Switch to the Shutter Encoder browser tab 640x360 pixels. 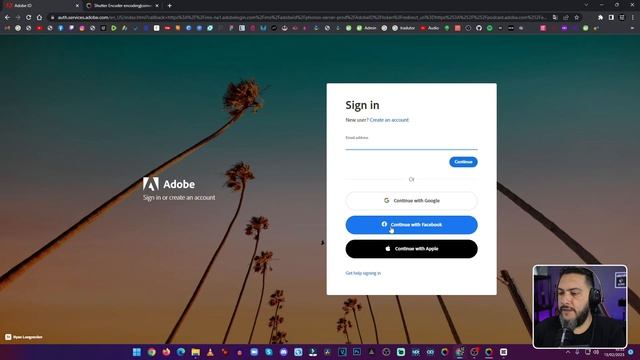tap(122, 6)
